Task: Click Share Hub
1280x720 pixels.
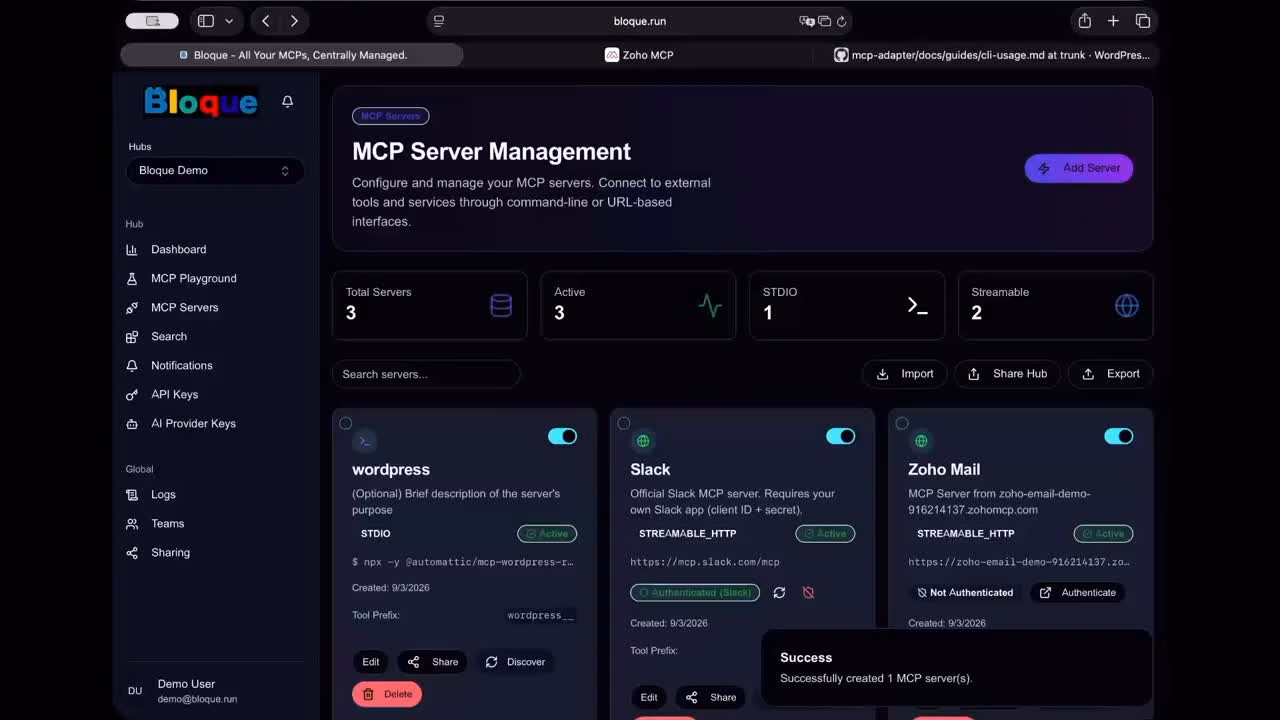Action: pos(1007,374)
